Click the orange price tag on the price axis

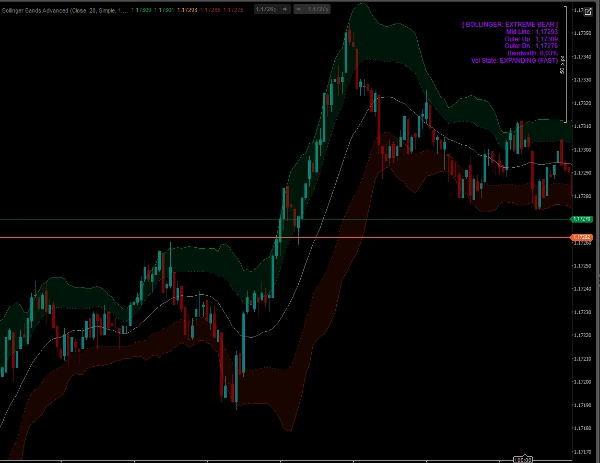[x=581, y=237]
